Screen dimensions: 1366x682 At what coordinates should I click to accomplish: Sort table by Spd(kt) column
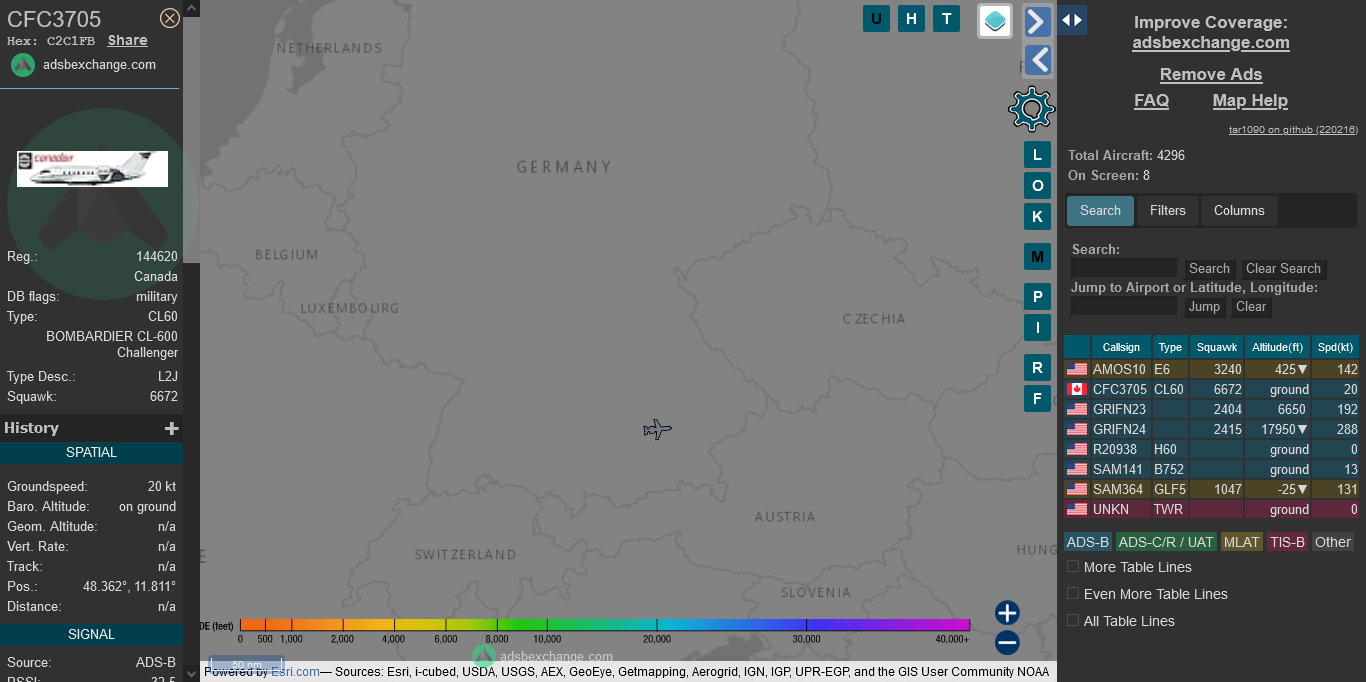point(1336,347)
